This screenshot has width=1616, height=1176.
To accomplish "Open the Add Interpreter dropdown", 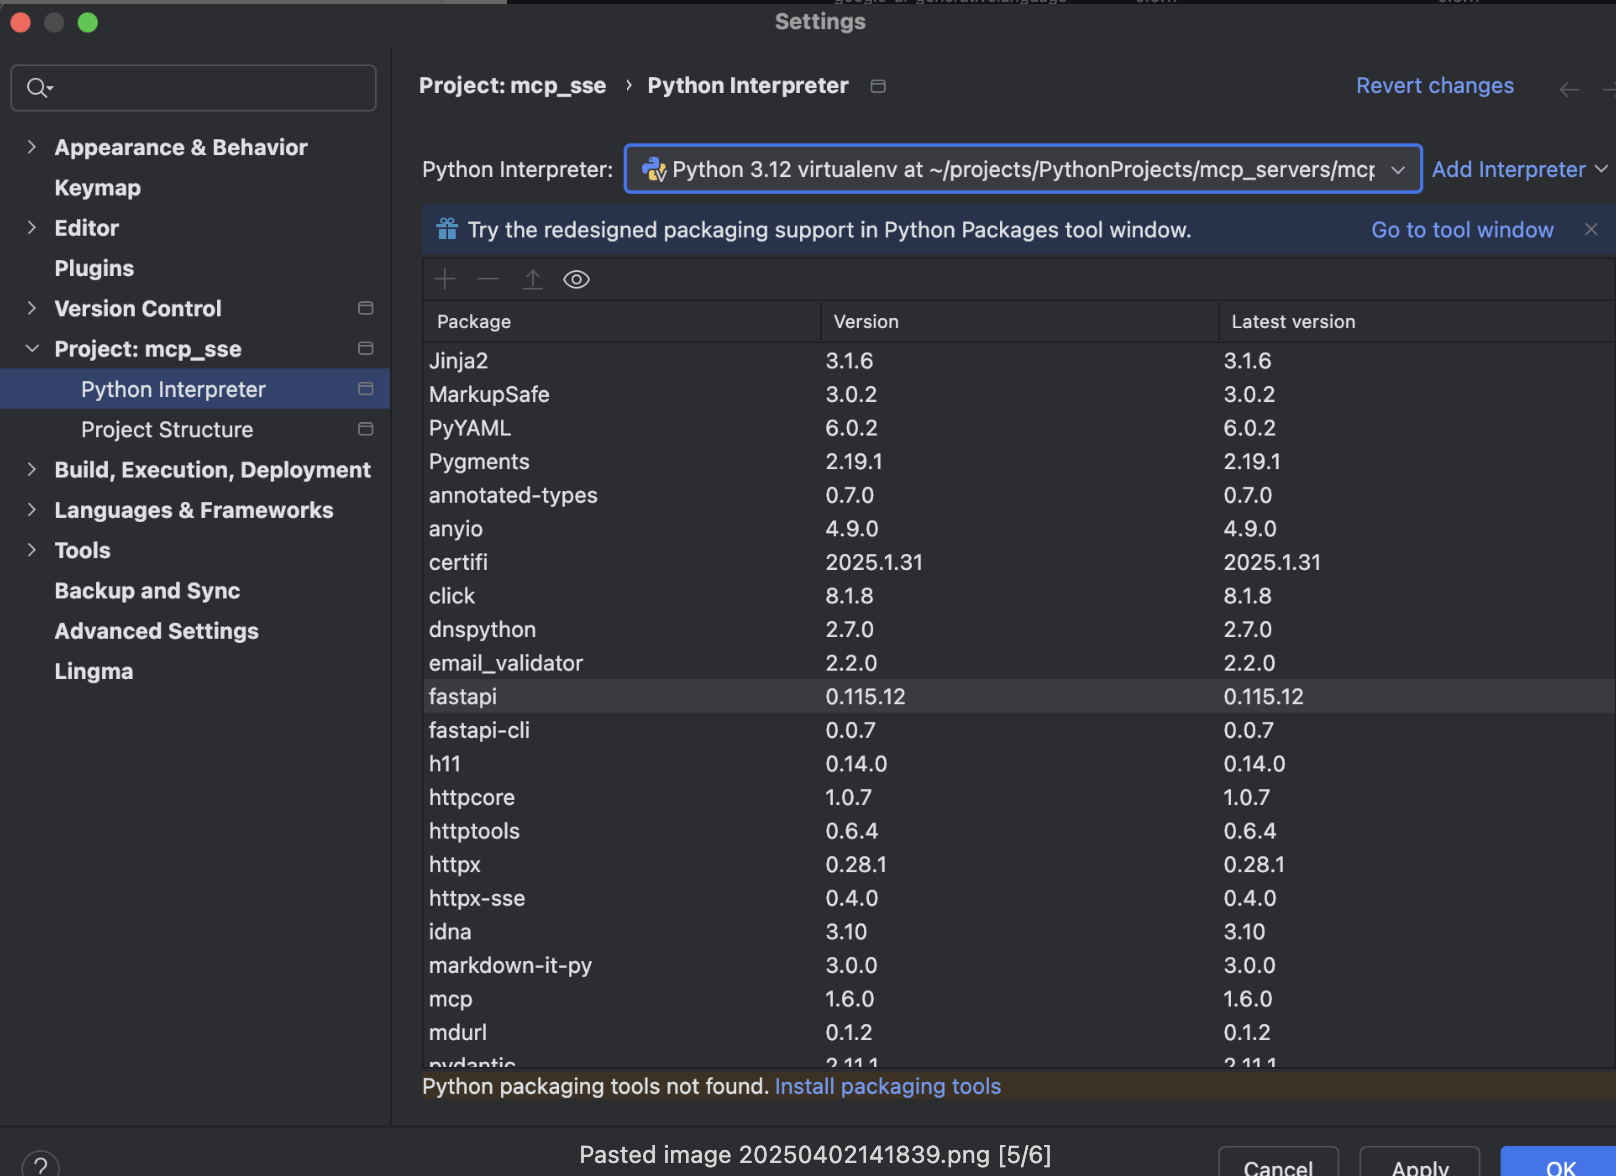I will 1520,169.
